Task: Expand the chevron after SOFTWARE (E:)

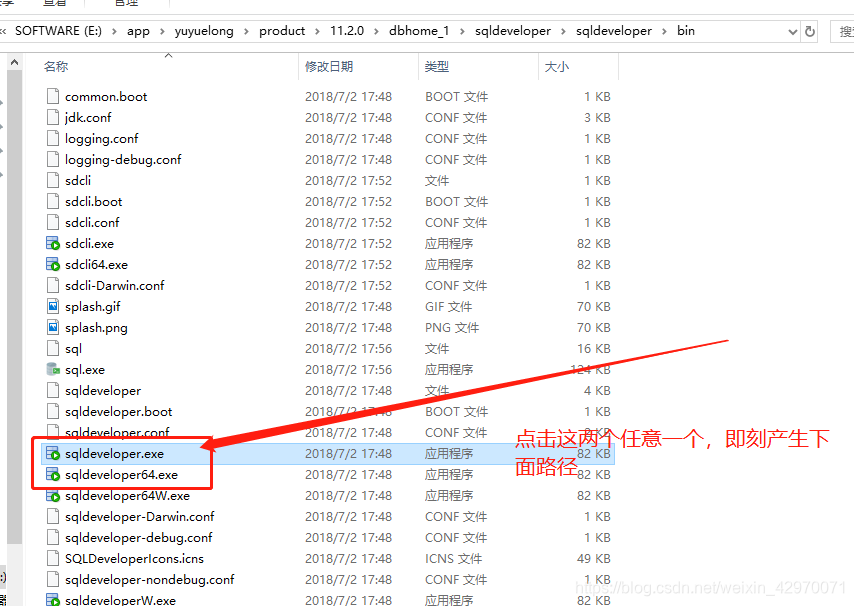Action: coord(114,32)
